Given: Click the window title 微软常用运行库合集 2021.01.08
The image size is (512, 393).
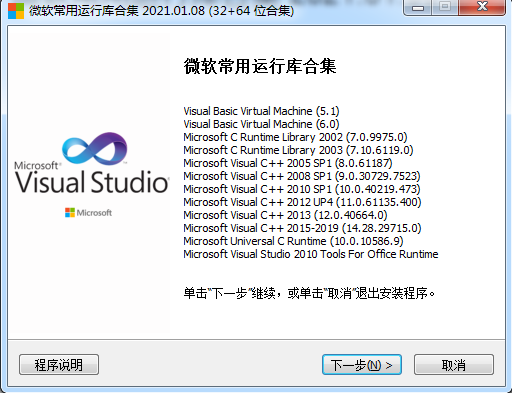Looking at the screenshot, I should point(162,11).
